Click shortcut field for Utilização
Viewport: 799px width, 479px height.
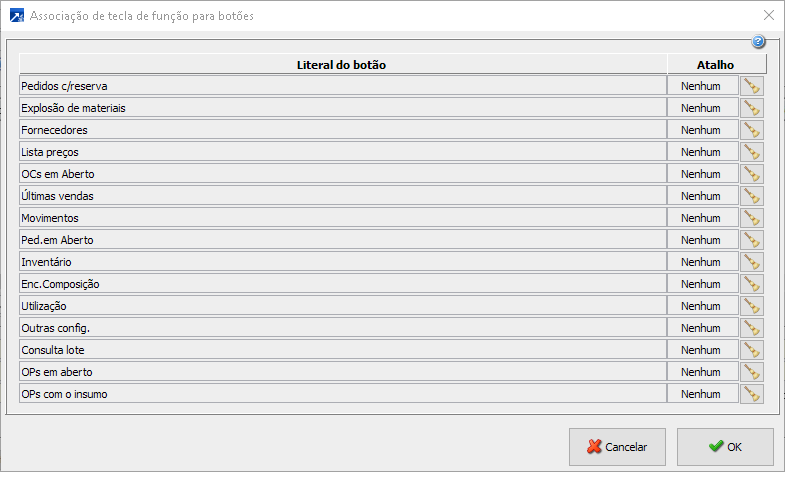[701, 306]
